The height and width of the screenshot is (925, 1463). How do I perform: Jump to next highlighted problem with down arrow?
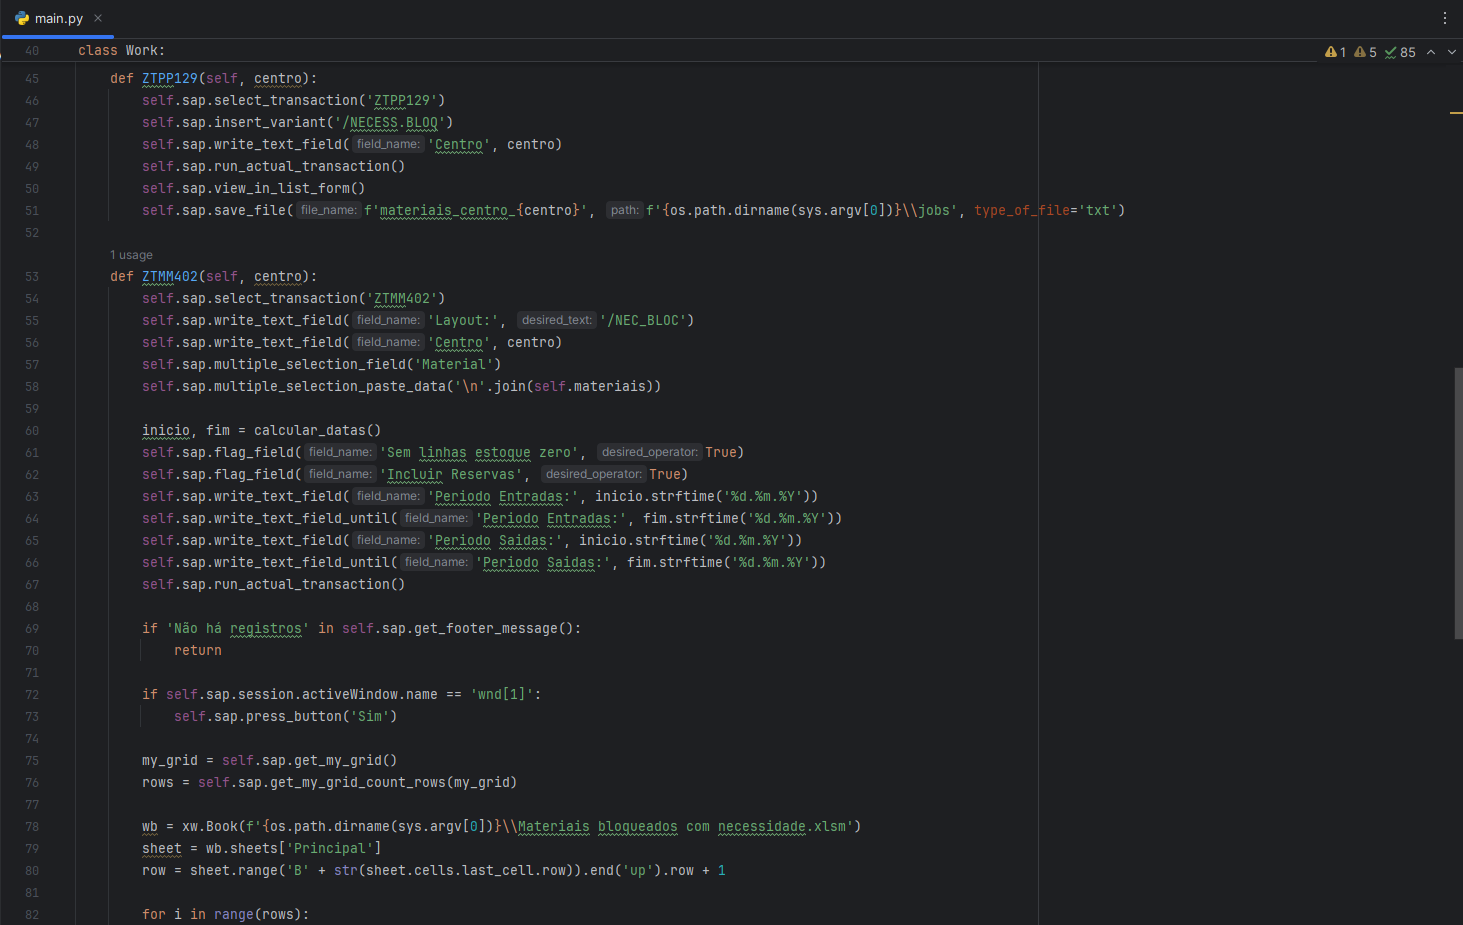(x=1452, y=52)
